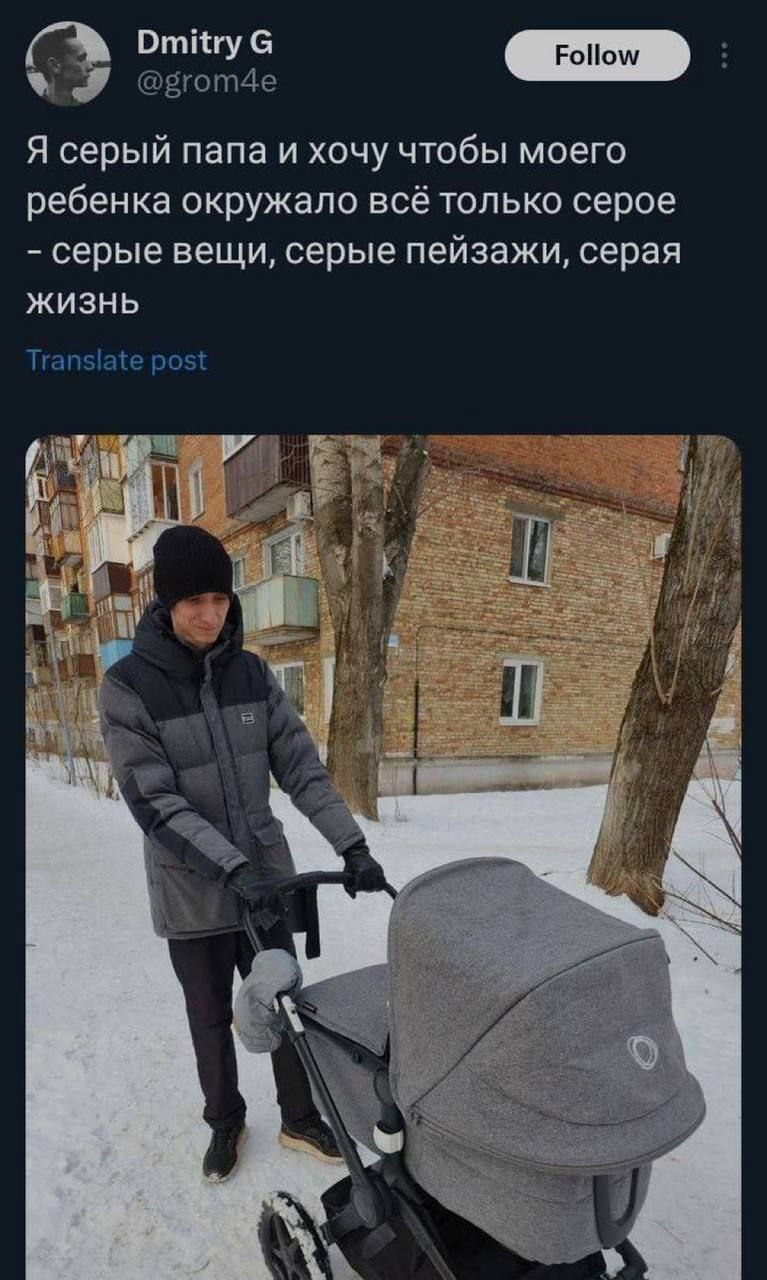The height and width of the screenshot is (1280, 767).
Task: Open the Dmitry G display name link
Action: pos(204,42)
